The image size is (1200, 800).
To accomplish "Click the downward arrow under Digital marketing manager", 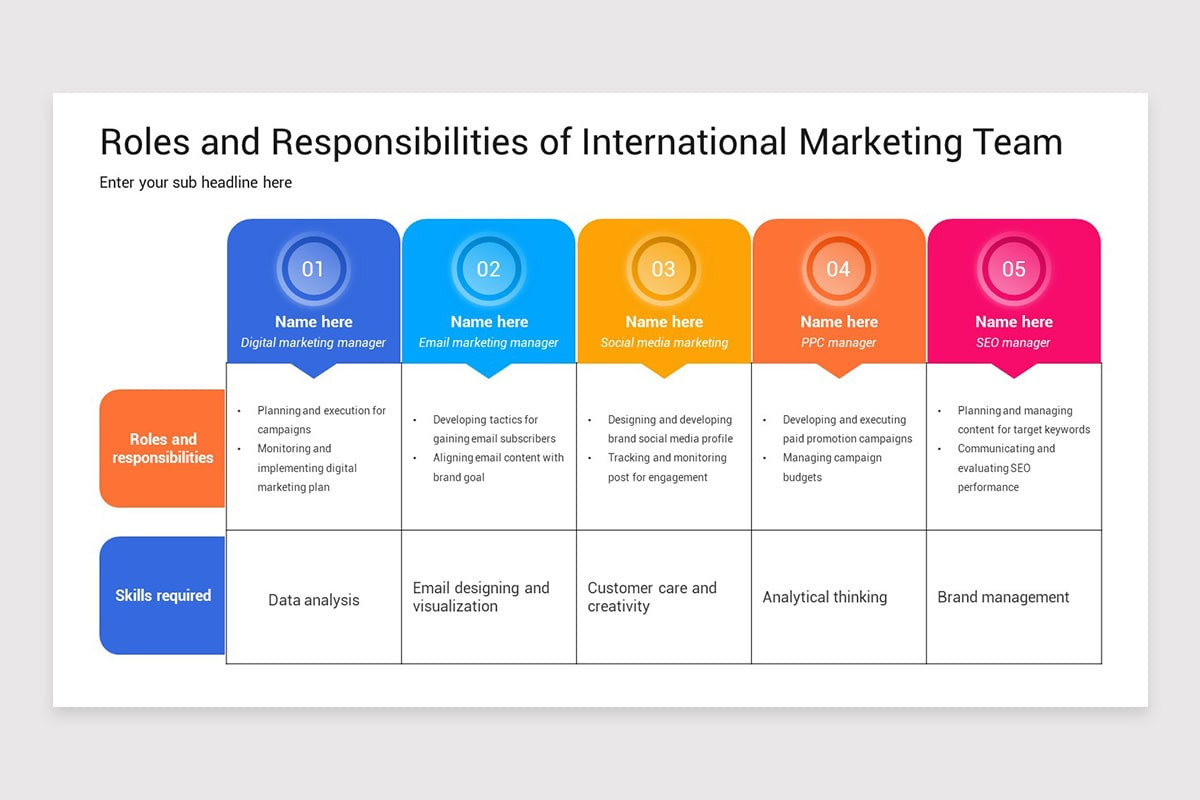I will pyautogui.click(x=313, y=370).
